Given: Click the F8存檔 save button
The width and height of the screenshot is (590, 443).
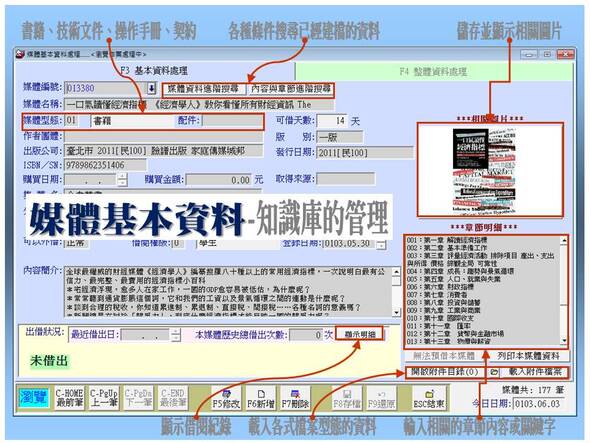Looking at the screenshot, I should [x=347, y=399].
